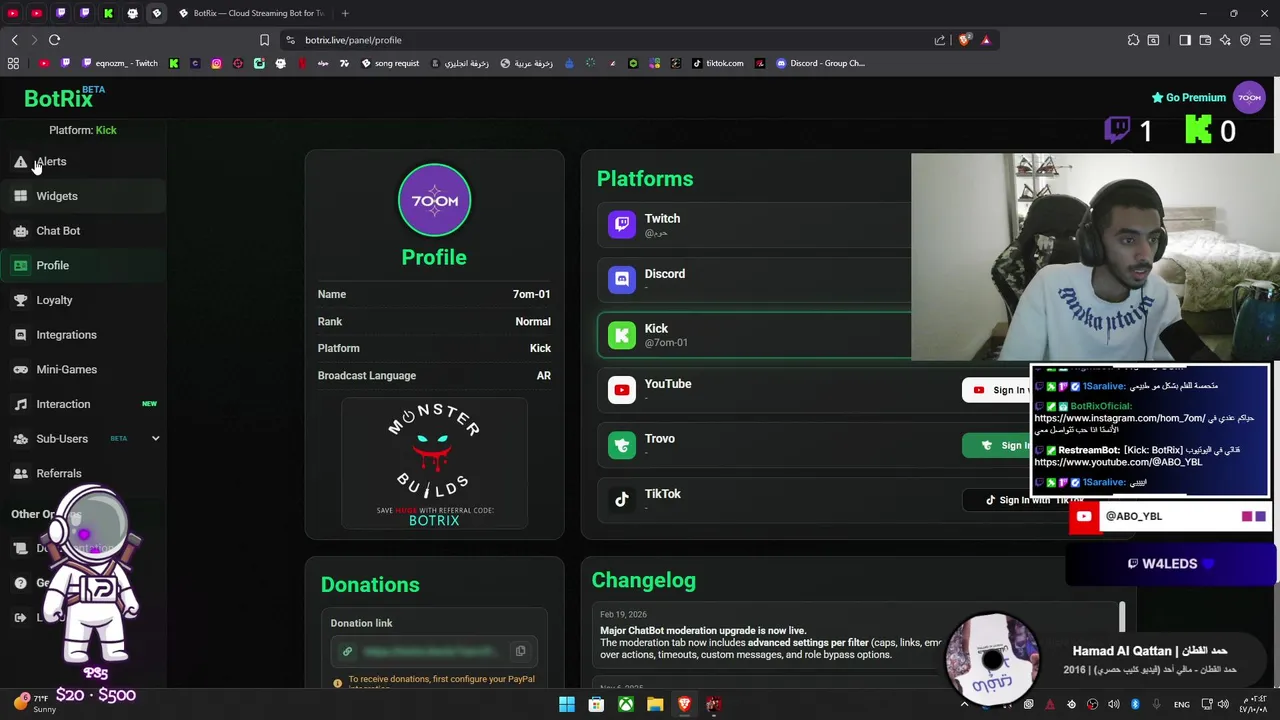Screen dimensions: 1280x720
Task: Click the changelog scrollbar
Action: click(x=1122, y=617)
